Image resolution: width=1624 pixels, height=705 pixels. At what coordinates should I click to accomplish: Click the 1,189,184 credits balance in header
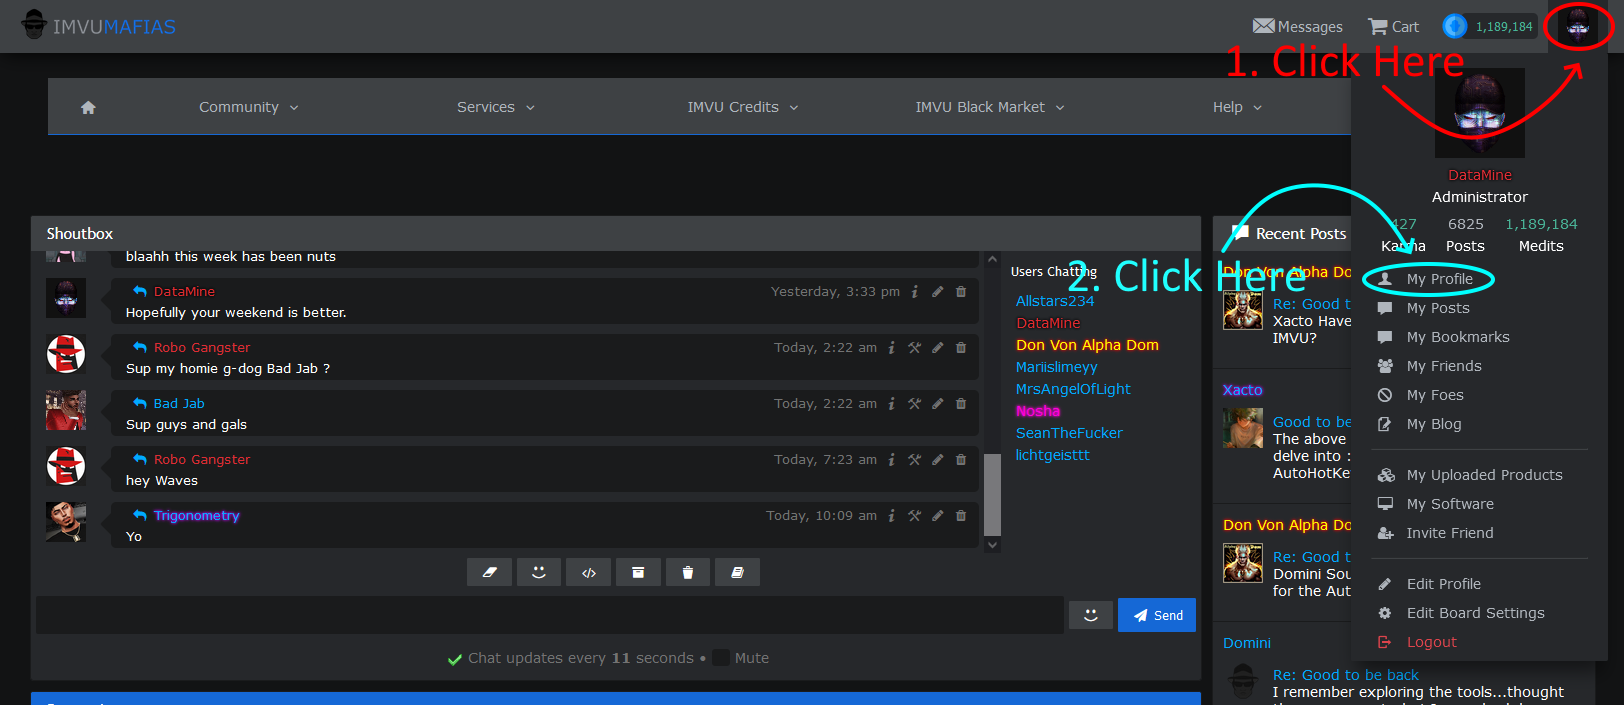(1504, 27)
